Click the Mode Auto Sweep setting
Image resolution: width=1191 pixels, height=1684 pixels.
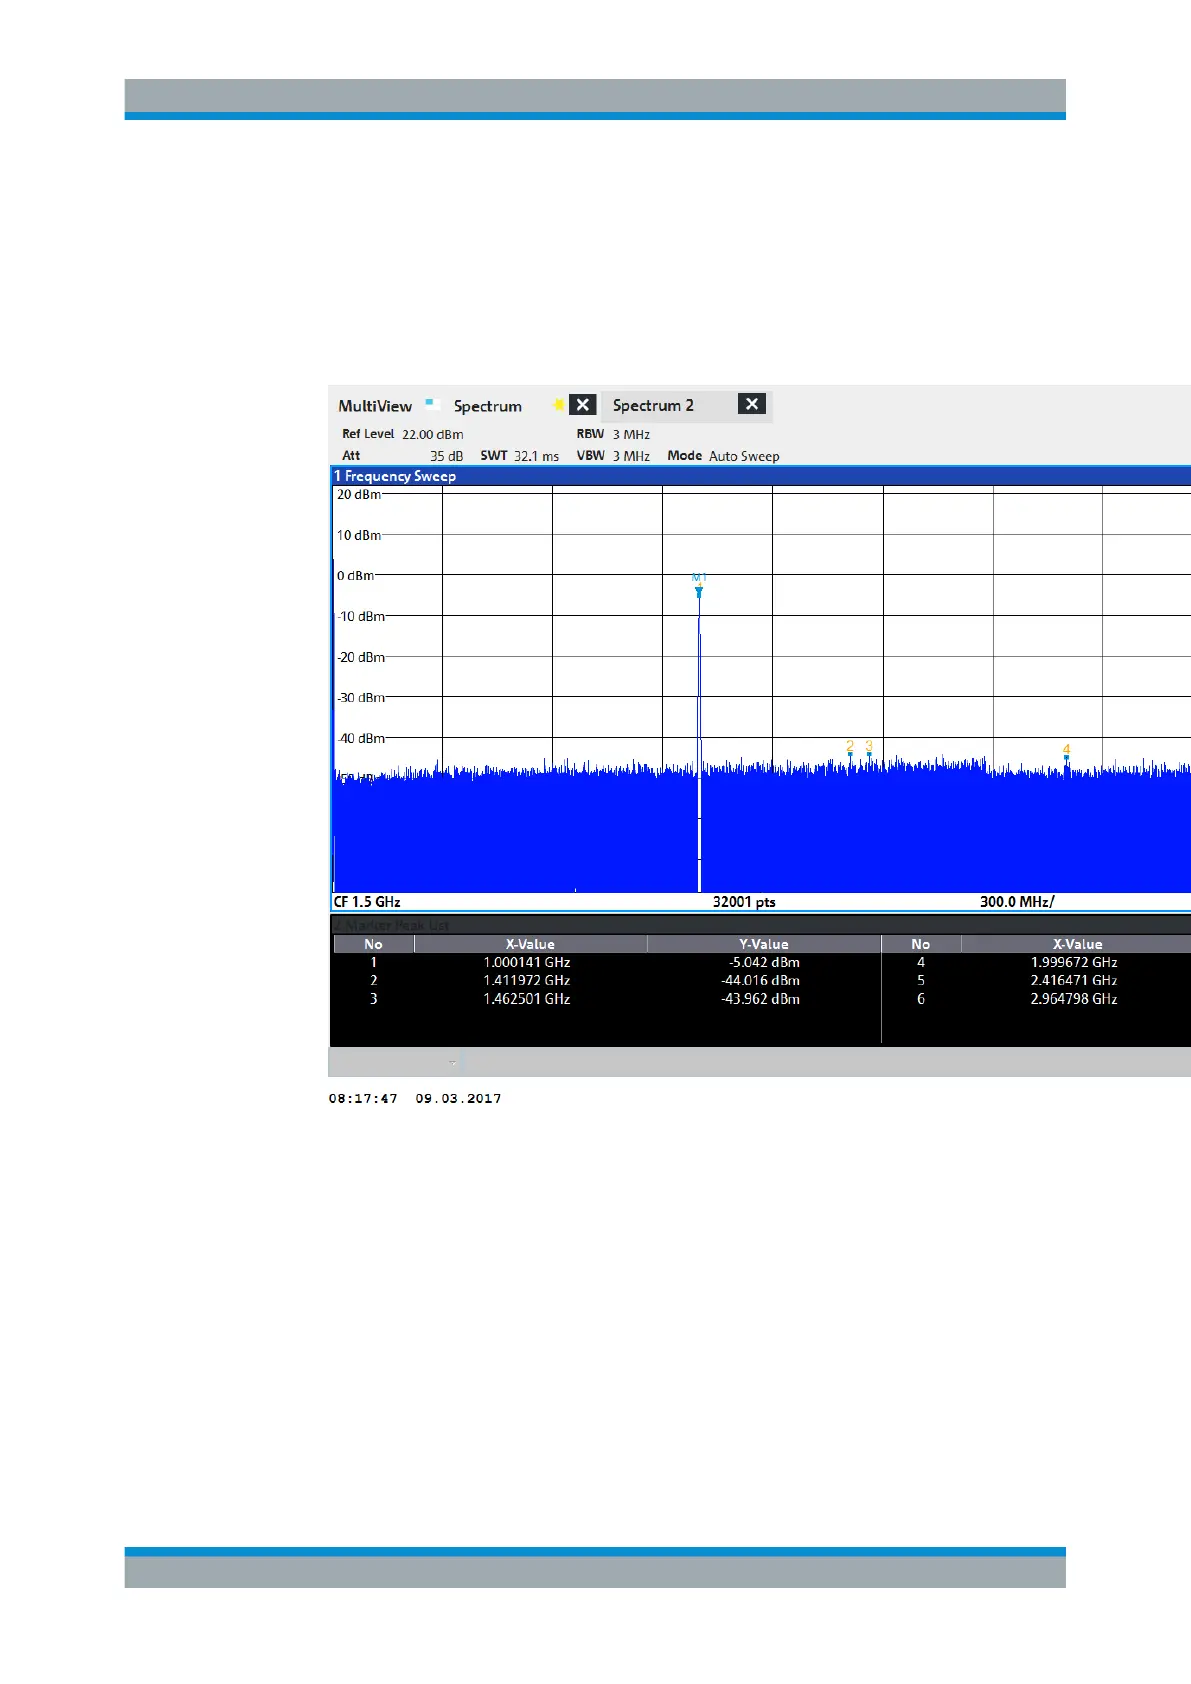[x=723, y=456]
